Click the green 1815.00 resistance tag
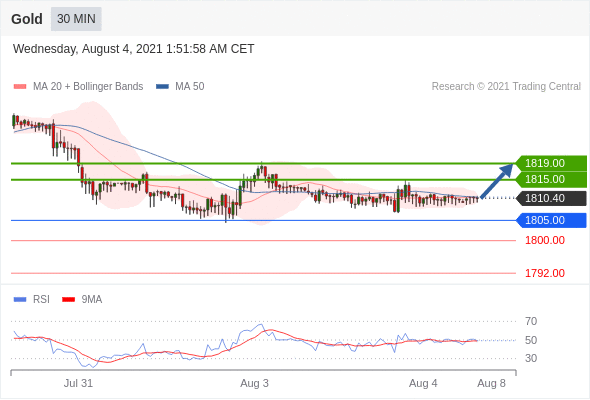This screenshot has width=590, height=400. point(551,179)
